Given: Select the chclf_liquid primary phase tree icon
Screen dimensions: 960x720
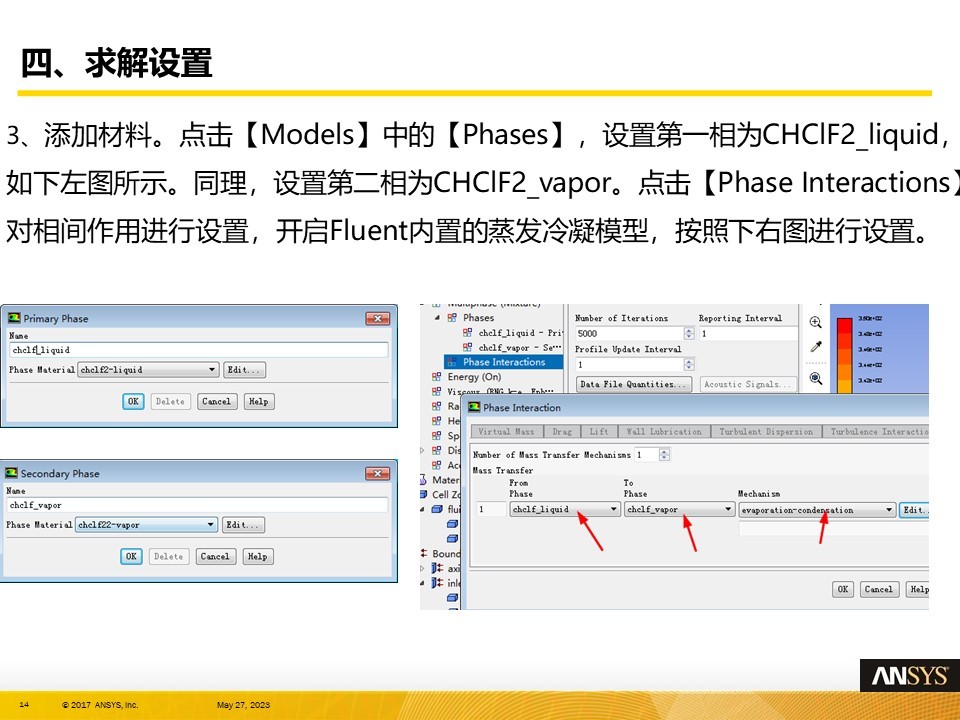Looking at the screenshot, I should (x=467, y=332).
